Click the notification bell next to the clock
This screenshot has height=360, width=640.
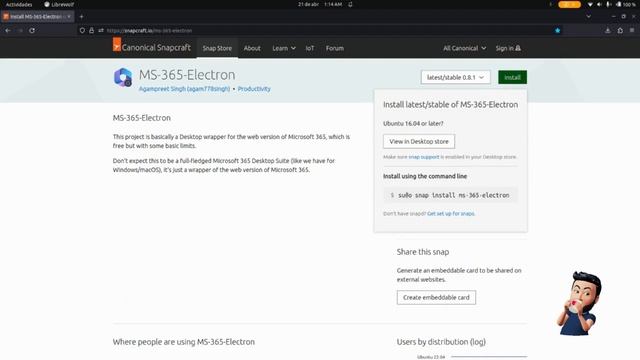(350, 4)
